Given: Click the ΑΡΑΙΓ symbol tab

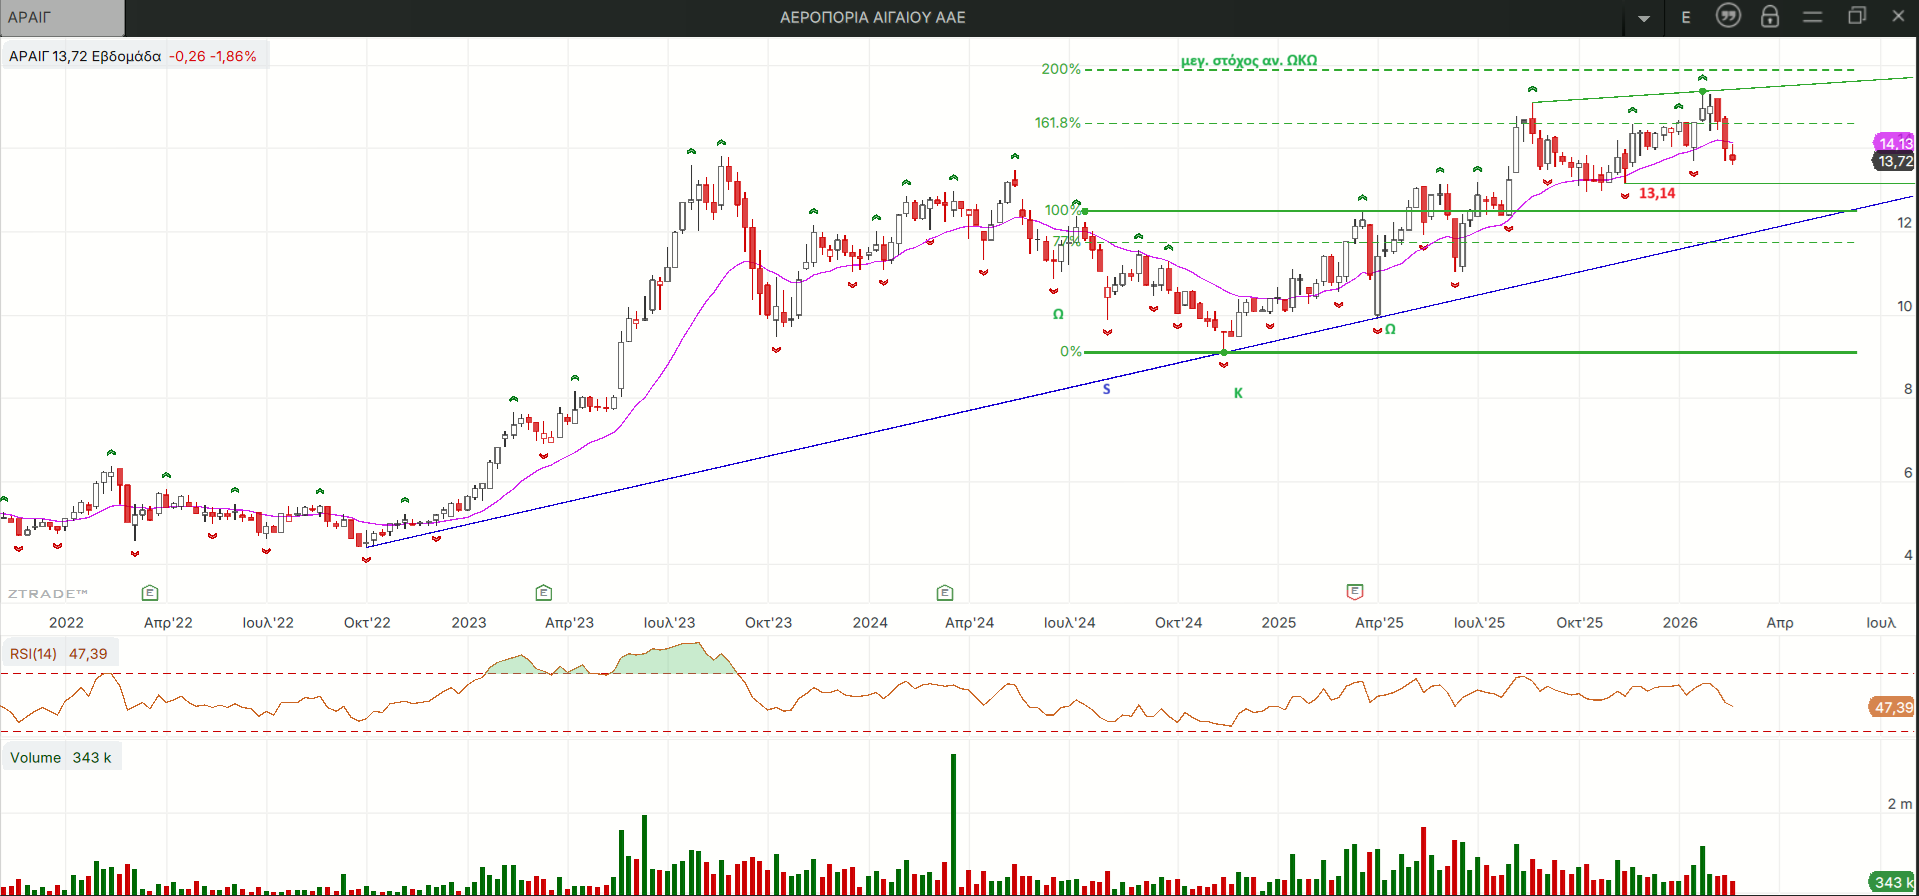Looking at the screenshot, I should (x=62, y=17).
